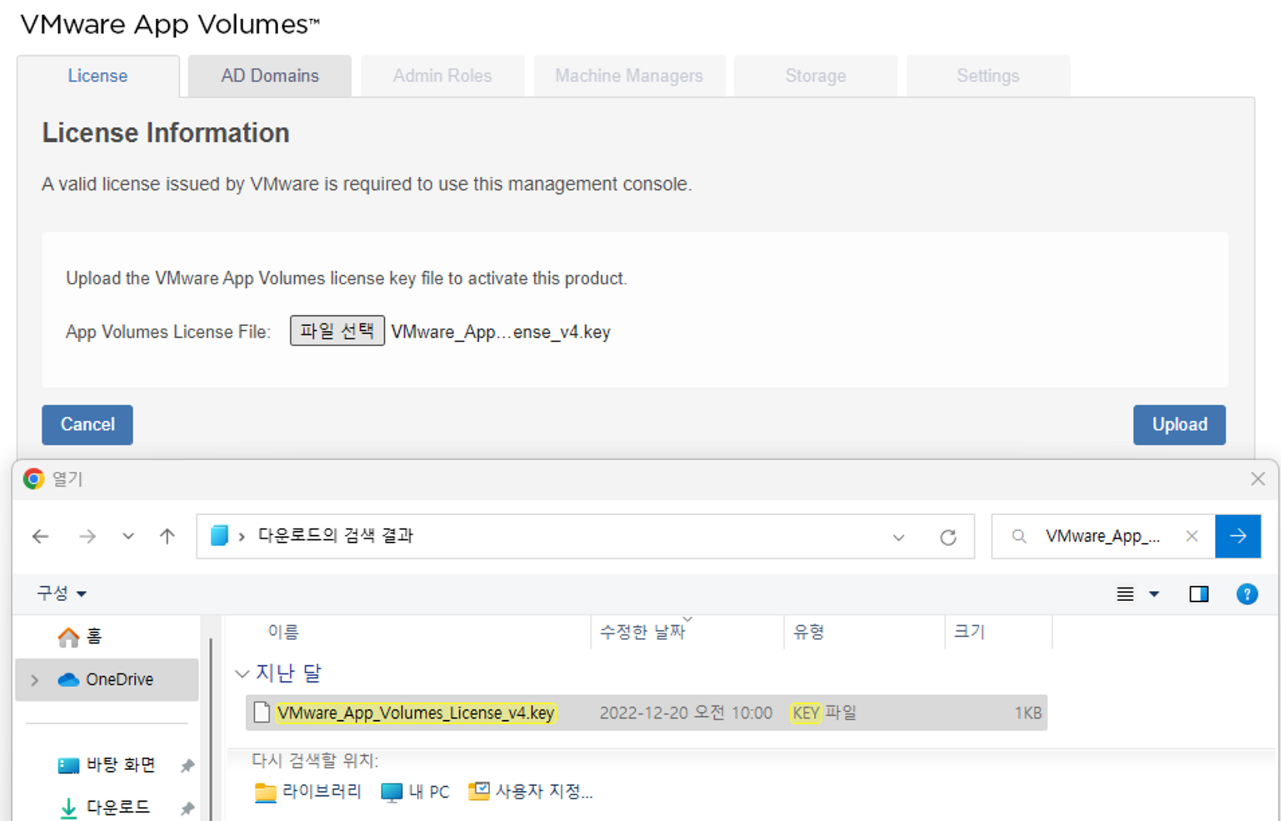Screen dimensions: 1281x821
Task: Switch to the AD Domains tab
Action: click(x=270, y=76)
